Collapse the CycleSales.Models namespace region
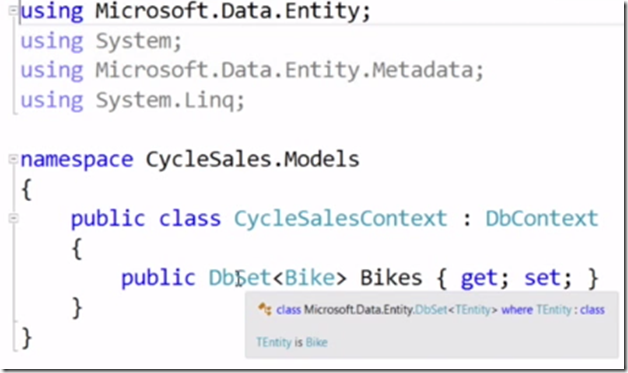 point(14,159)
